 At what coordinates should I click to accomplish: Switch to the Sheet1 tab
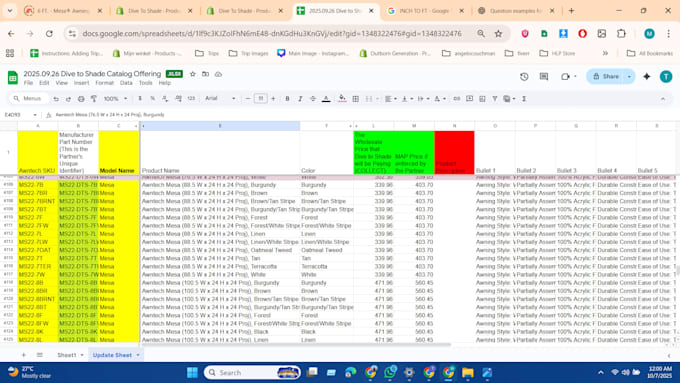pos(67,355)
